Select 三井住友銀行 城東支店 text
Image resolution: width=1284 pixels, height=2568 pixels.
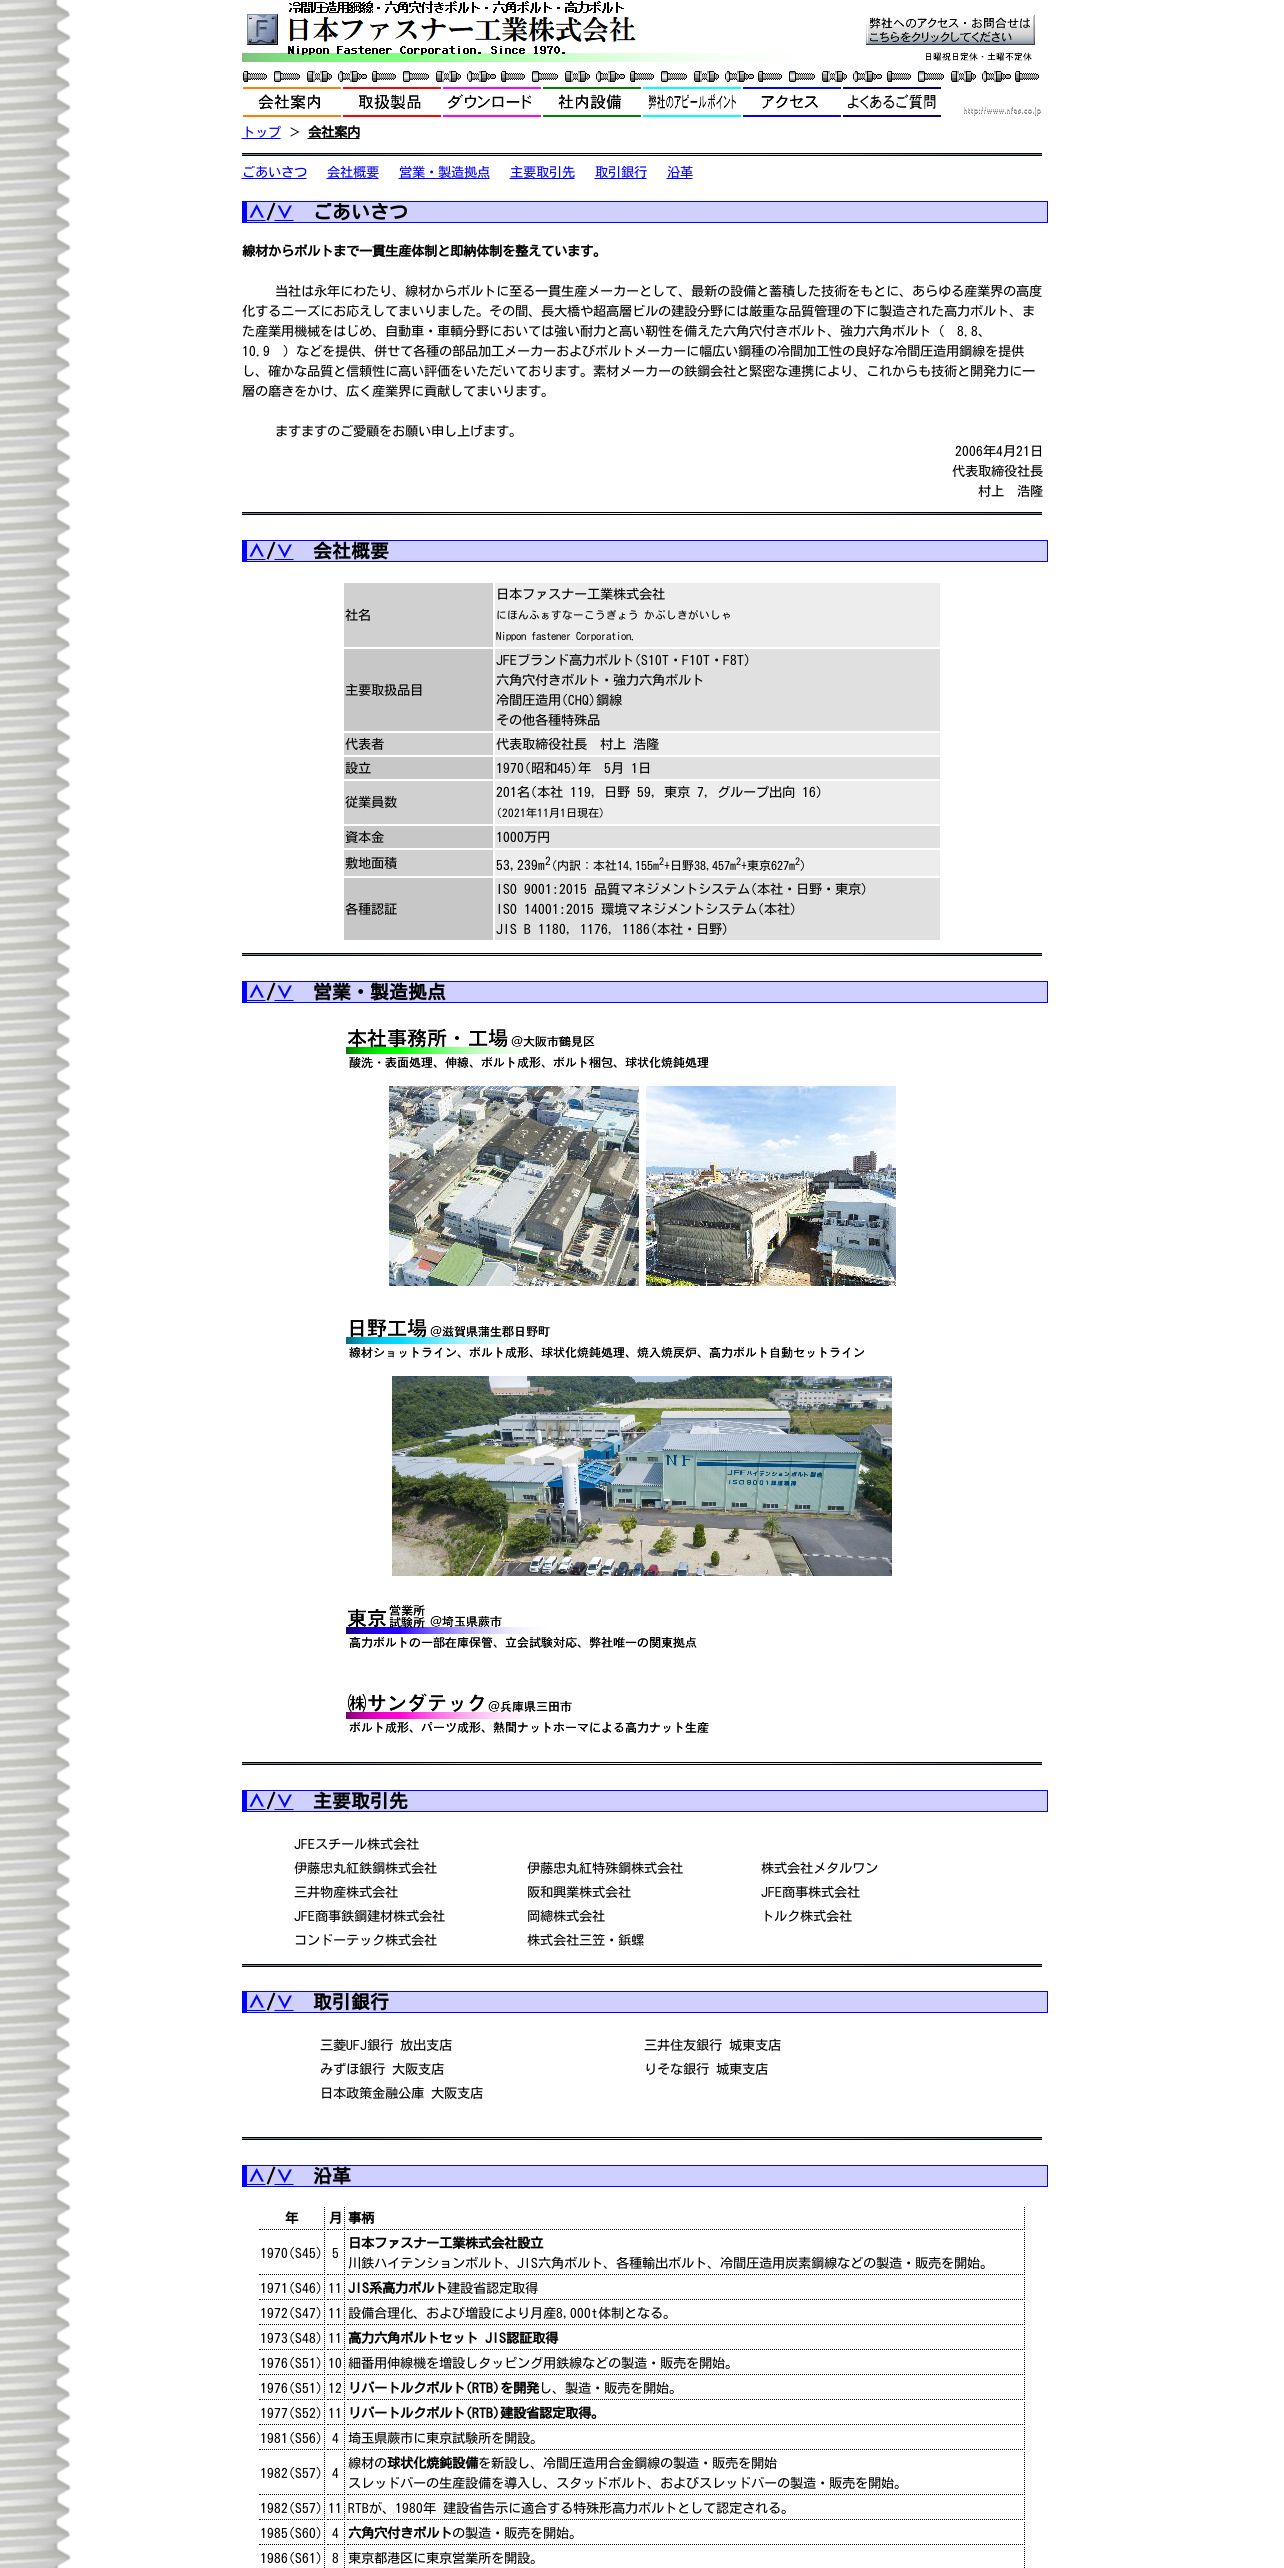click(x=712, y=2045)
